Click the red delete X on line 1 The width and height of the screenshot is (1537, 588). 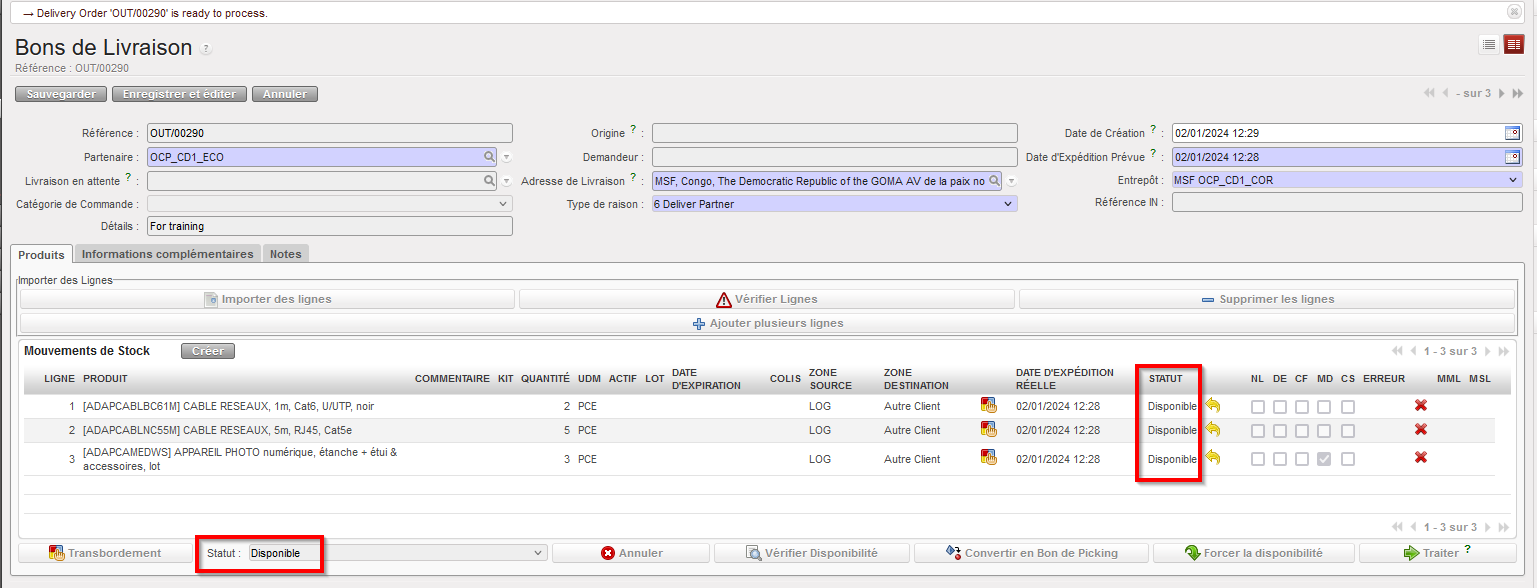coord(1420,405)
